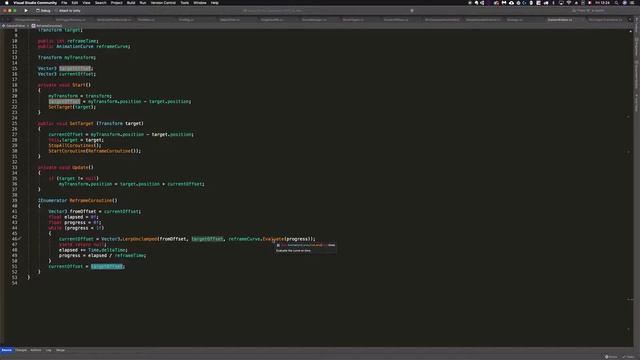Click the Run play button in toolbar

(x=26, y=11)
